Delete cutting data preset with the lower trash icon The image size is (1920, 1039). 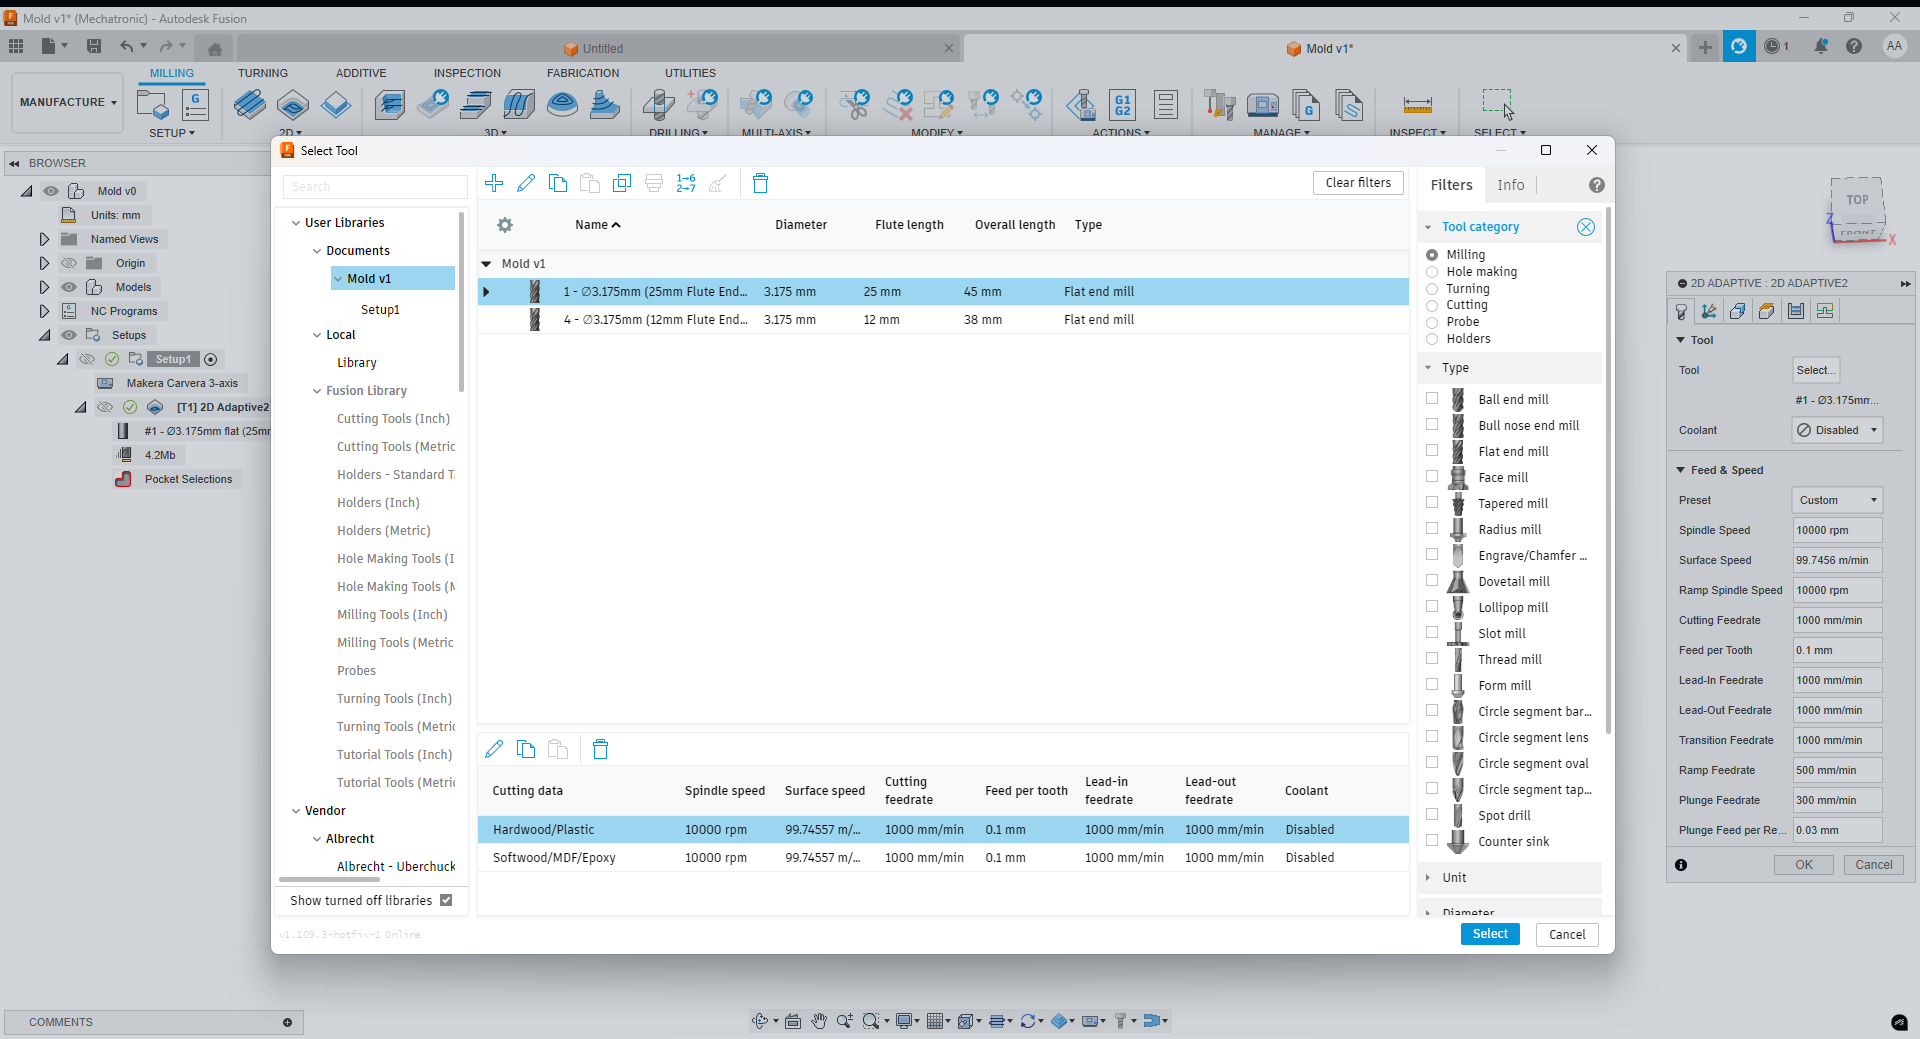tap(600, 749)
